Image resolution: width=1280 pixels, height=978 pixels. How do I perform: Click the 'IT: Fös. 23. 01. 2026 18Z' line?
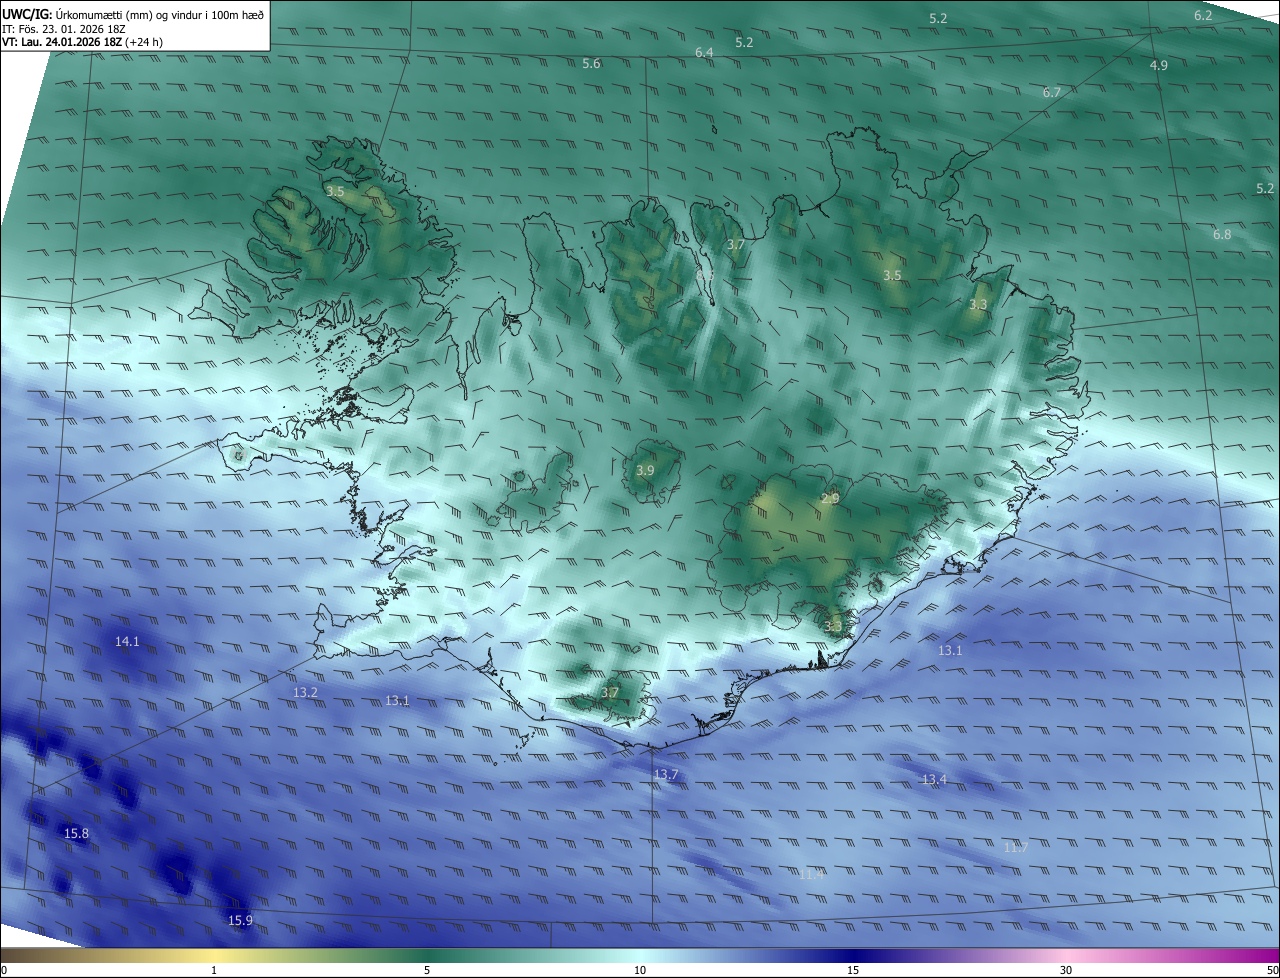64,29
